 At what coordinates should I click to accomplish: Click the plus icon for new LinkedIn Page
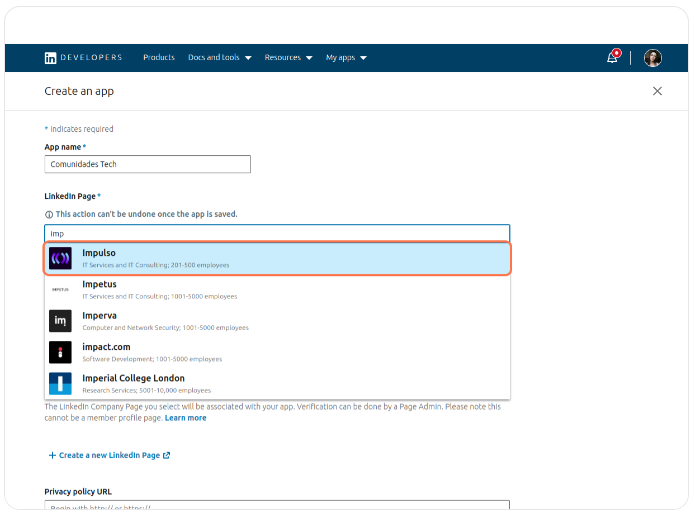[x=52, y=455]
